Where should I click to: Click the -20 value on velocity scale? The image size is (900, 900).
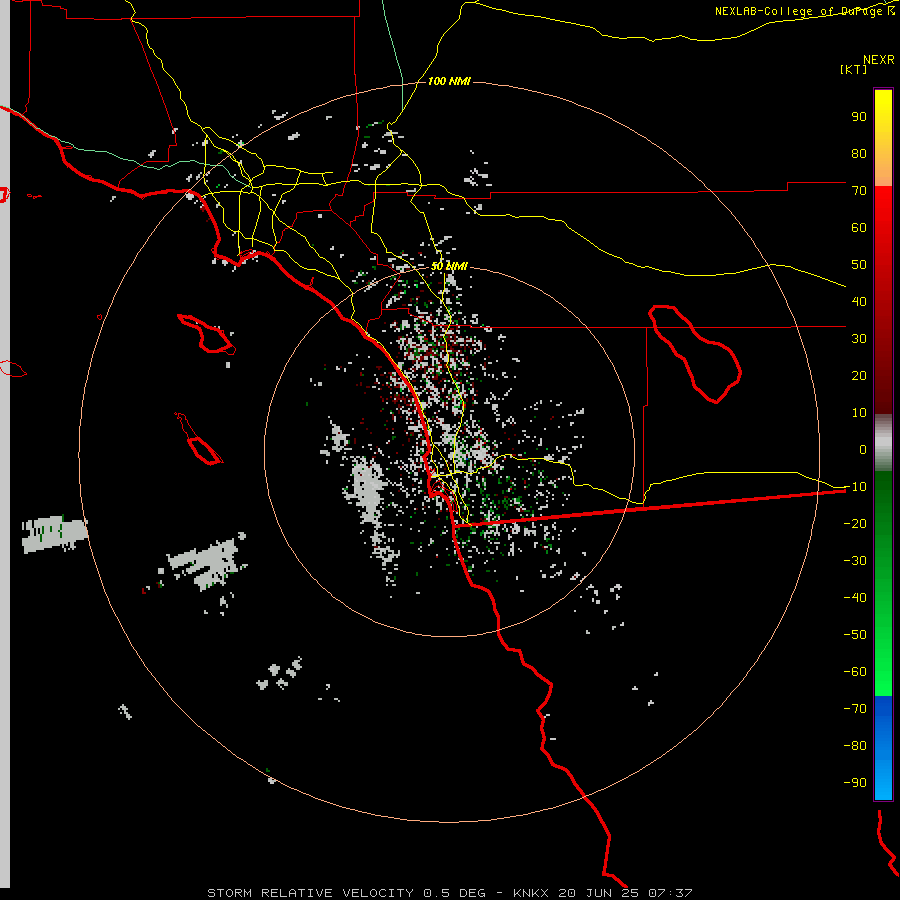click(855, 524)
